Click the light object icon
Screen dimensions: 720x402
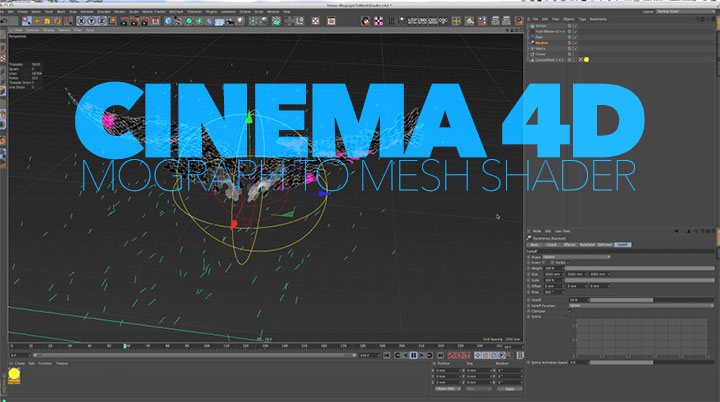[x=240, y=21]
